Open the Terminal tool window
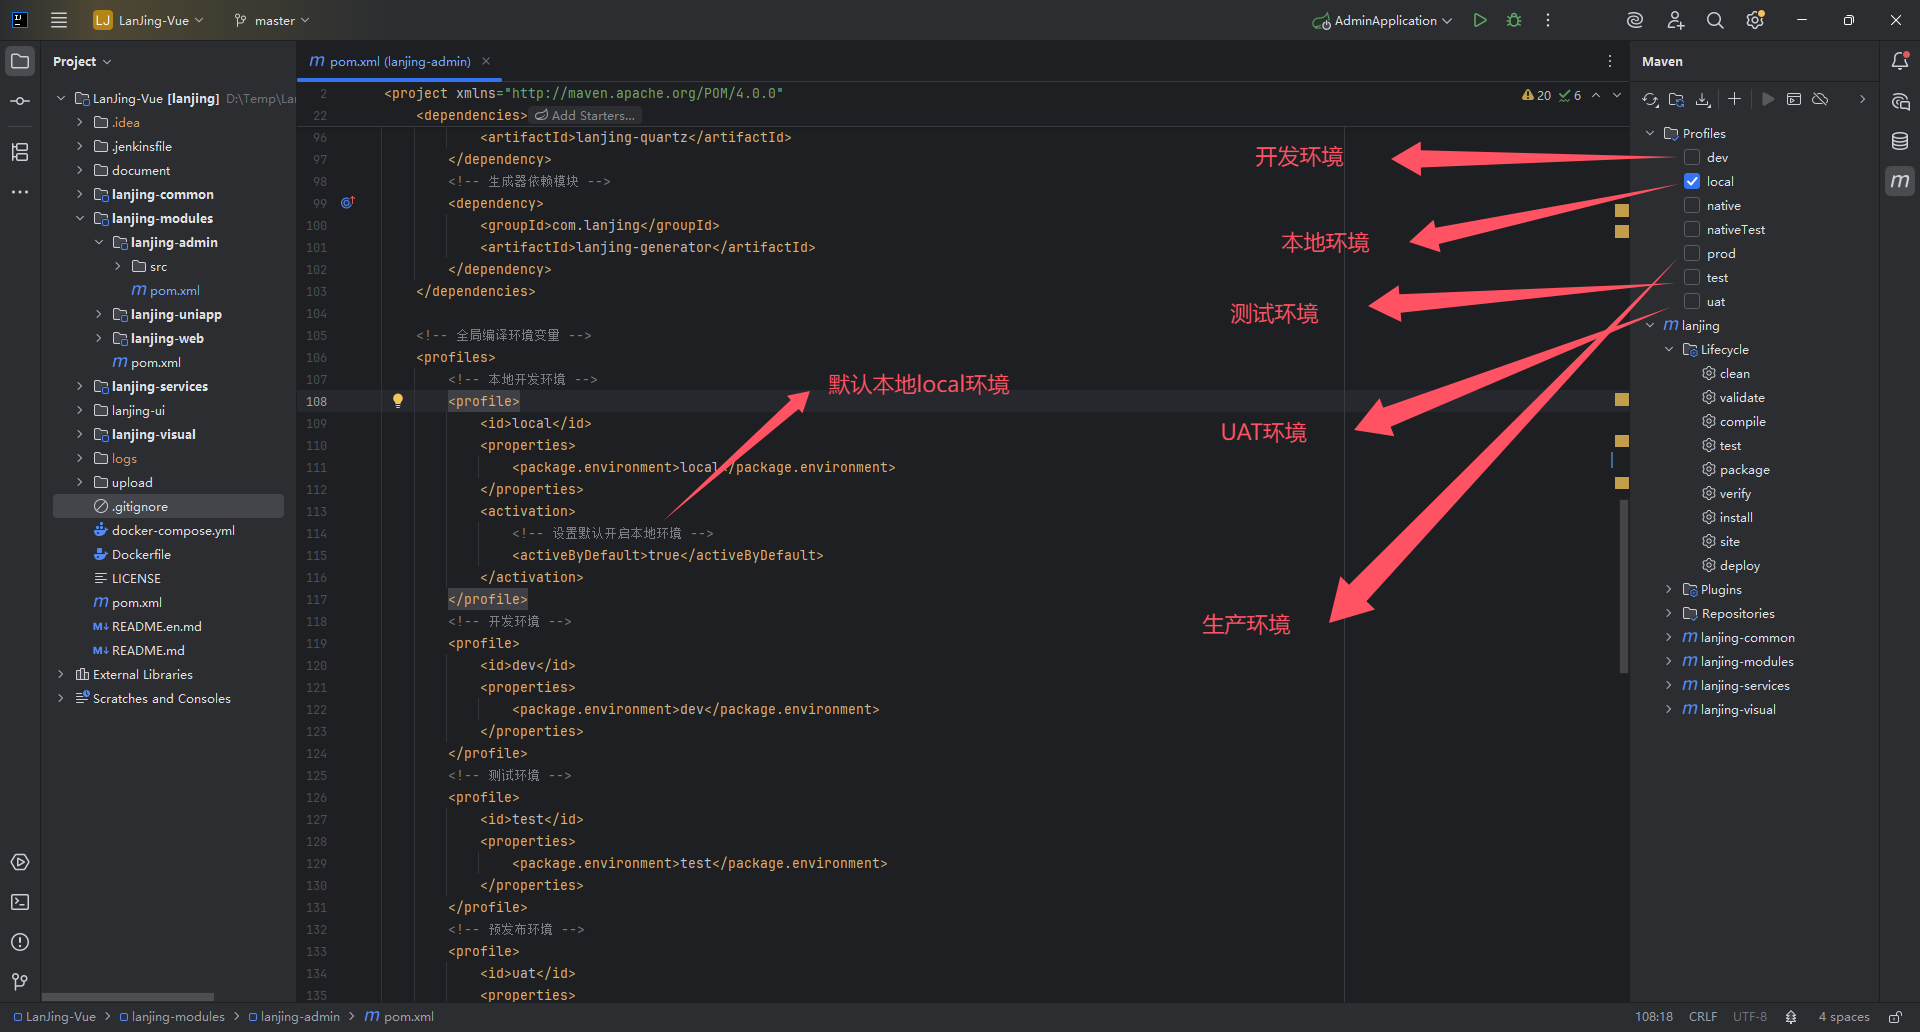 point(20,902)
